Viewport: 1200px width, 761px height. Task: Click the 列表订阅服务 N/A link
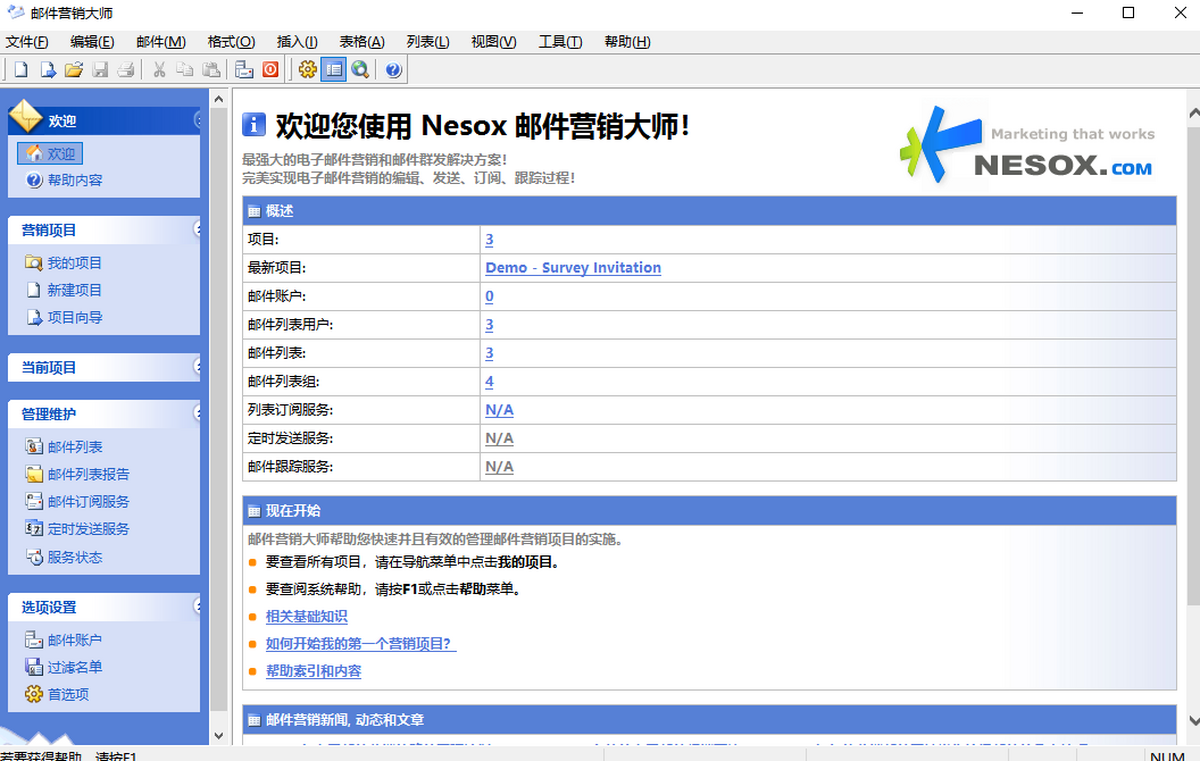(500, 410)
